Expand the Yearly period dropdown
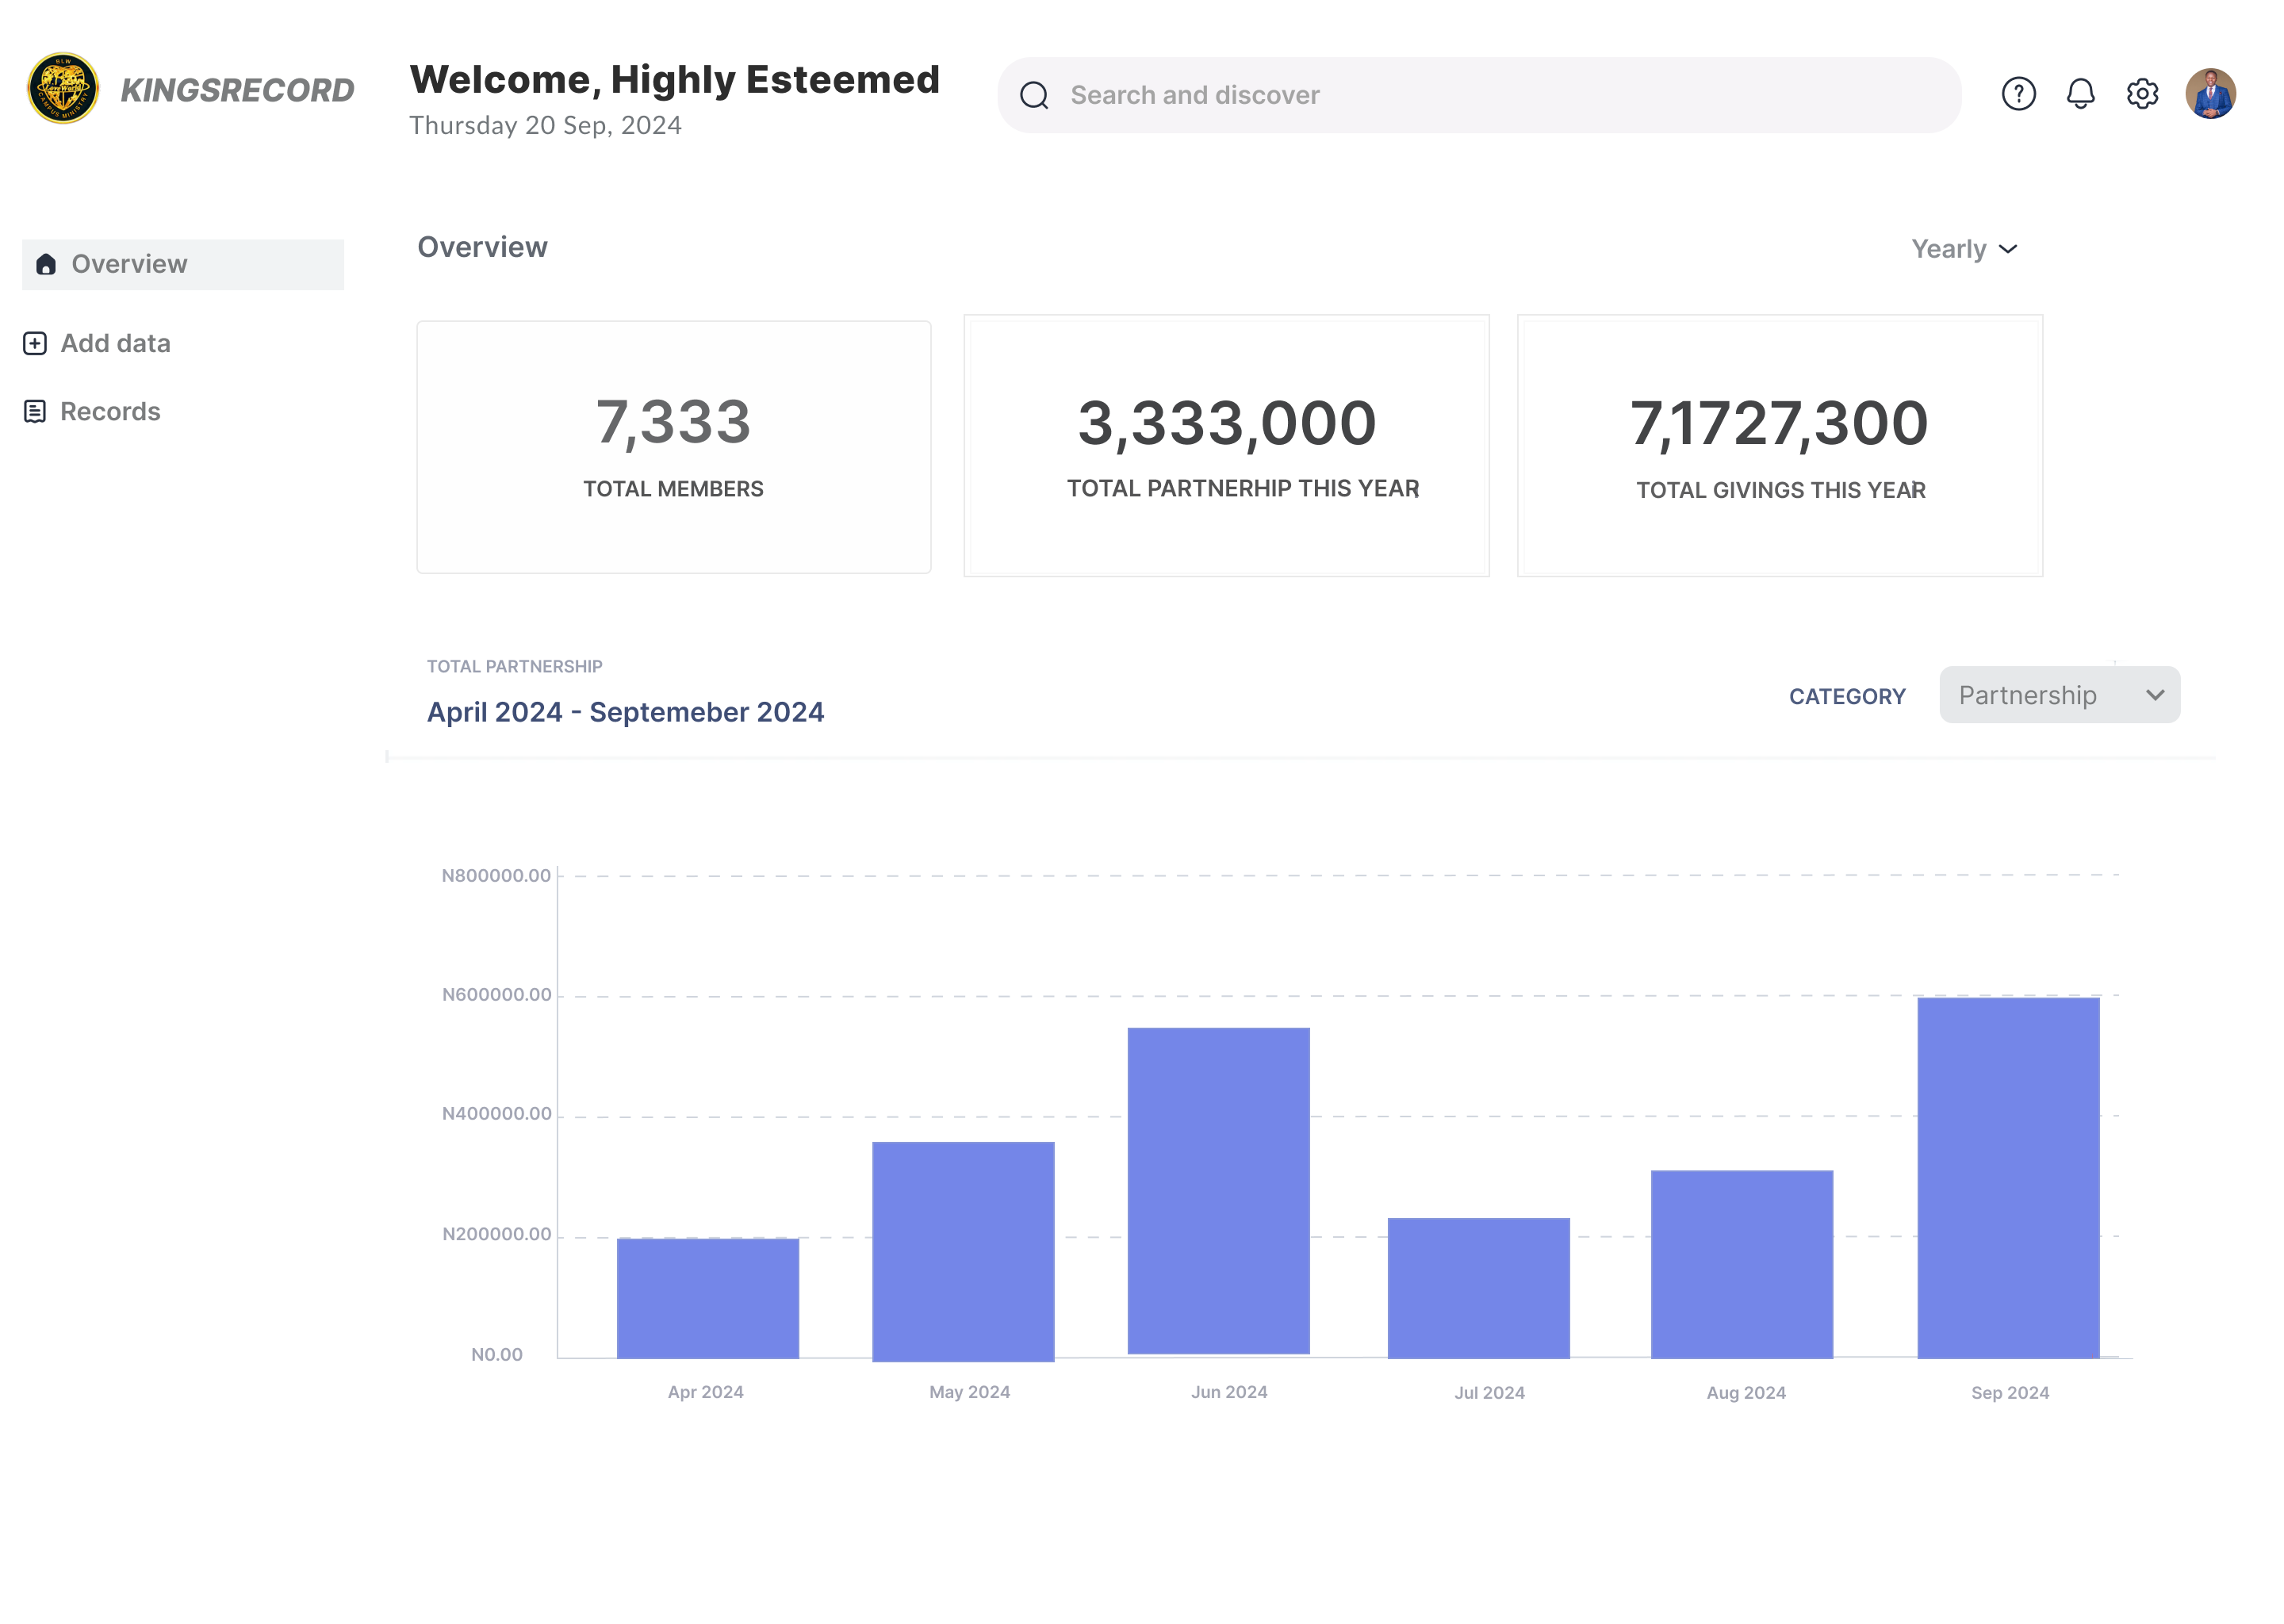This screenshot has height=1624, width=2284. (1964, 249)
